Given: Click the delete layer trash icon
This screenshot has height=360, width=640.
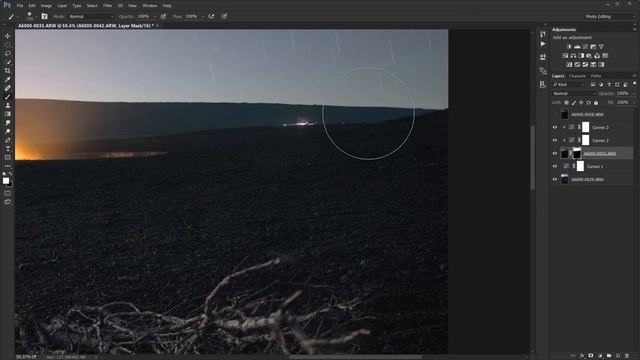Looking at the screenshot, I should click(627, 356).
